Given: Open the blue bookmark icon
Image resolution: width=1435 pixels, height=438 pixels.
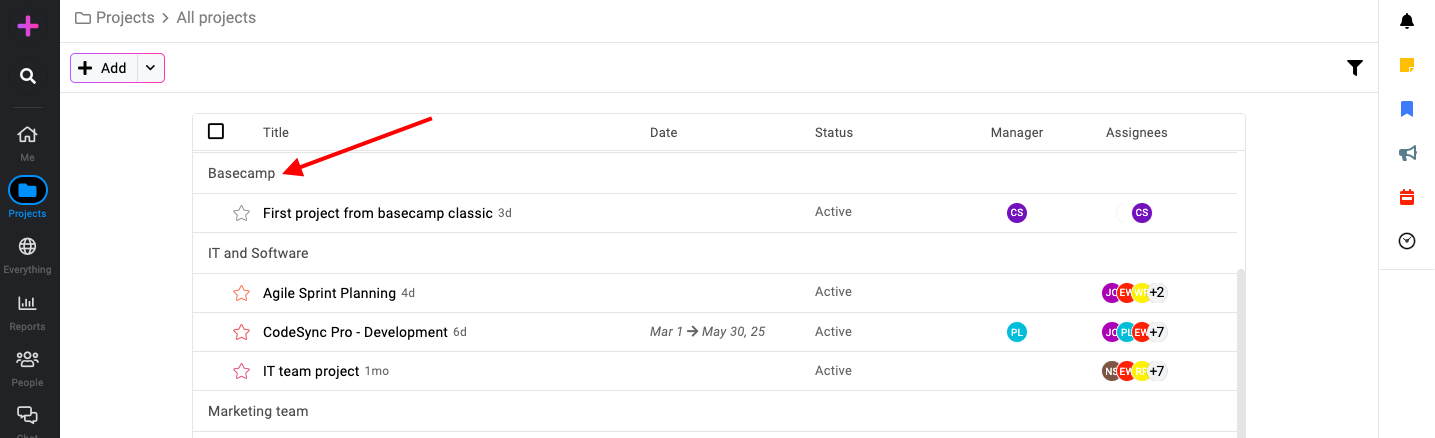Looking at the screenshot, I should tap(1407, 109).
